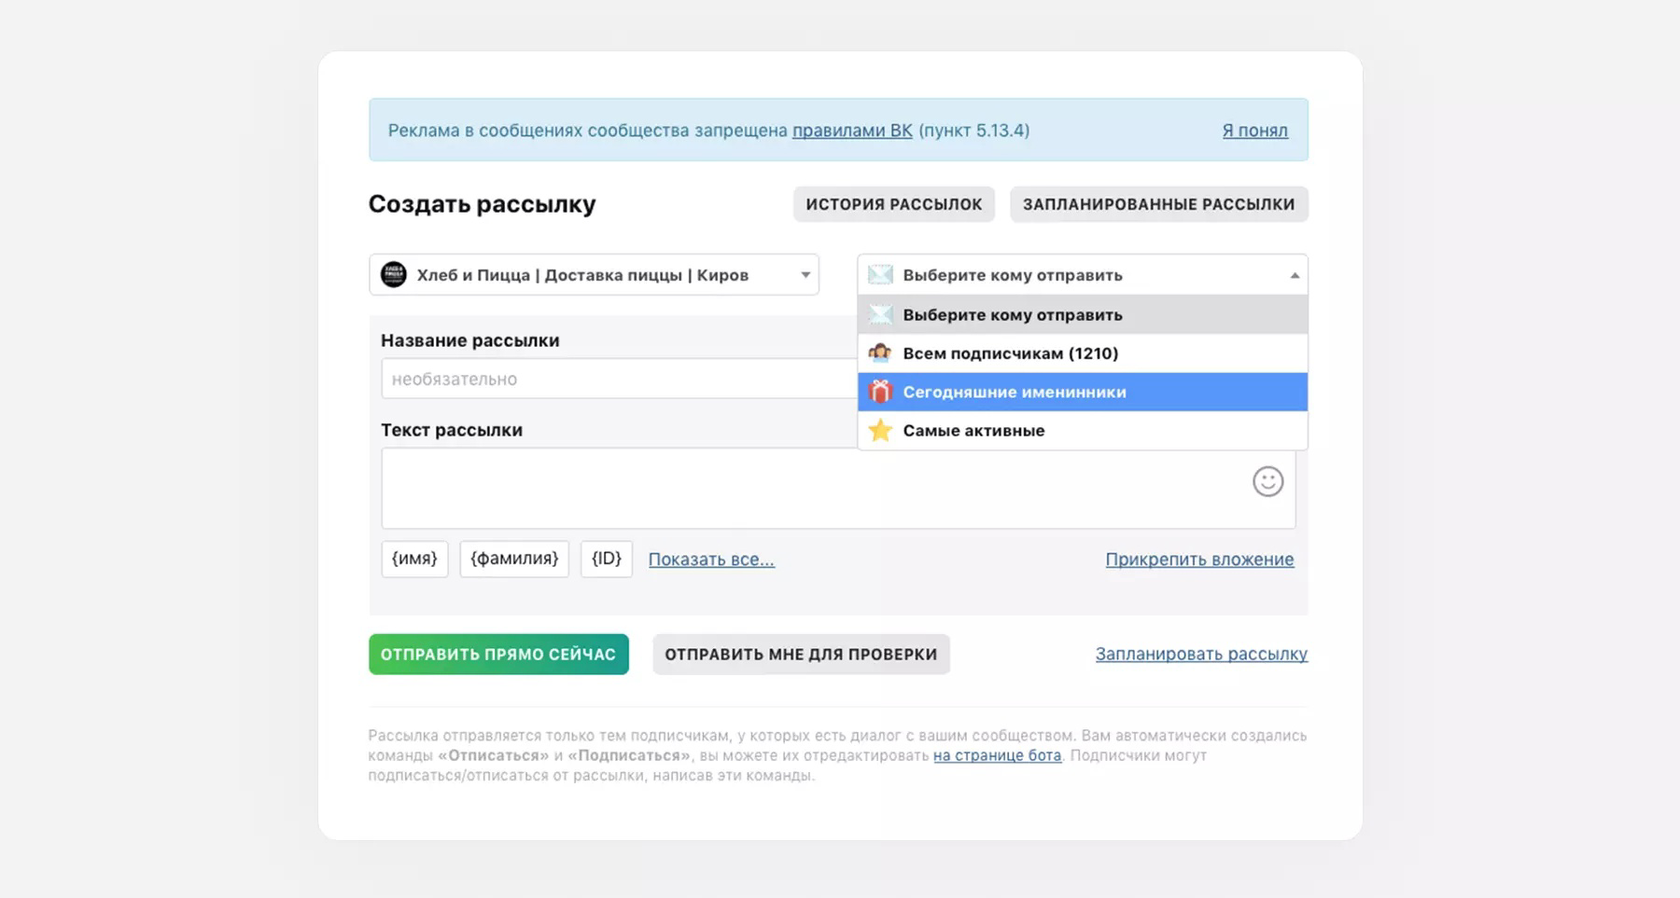Open community dropdown Хлеб и Пицца
The width and height of the screenshot is (1680, 898).
pyautogui.click(x=594, y=275)
